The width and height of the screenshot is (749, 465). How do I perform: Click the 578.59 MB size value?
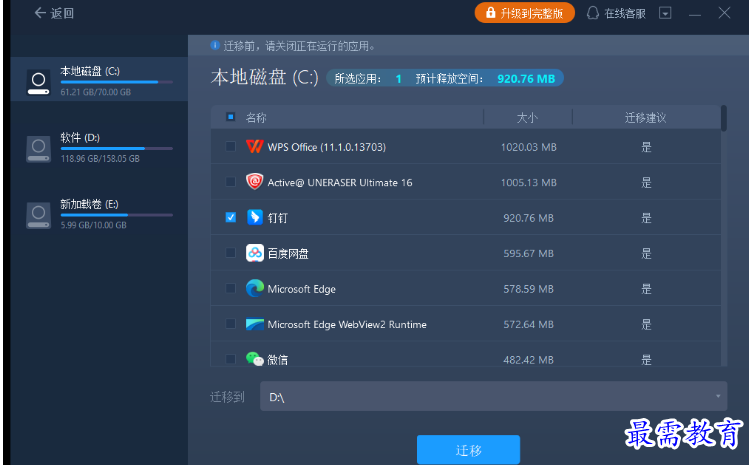(x=528, y=289)
